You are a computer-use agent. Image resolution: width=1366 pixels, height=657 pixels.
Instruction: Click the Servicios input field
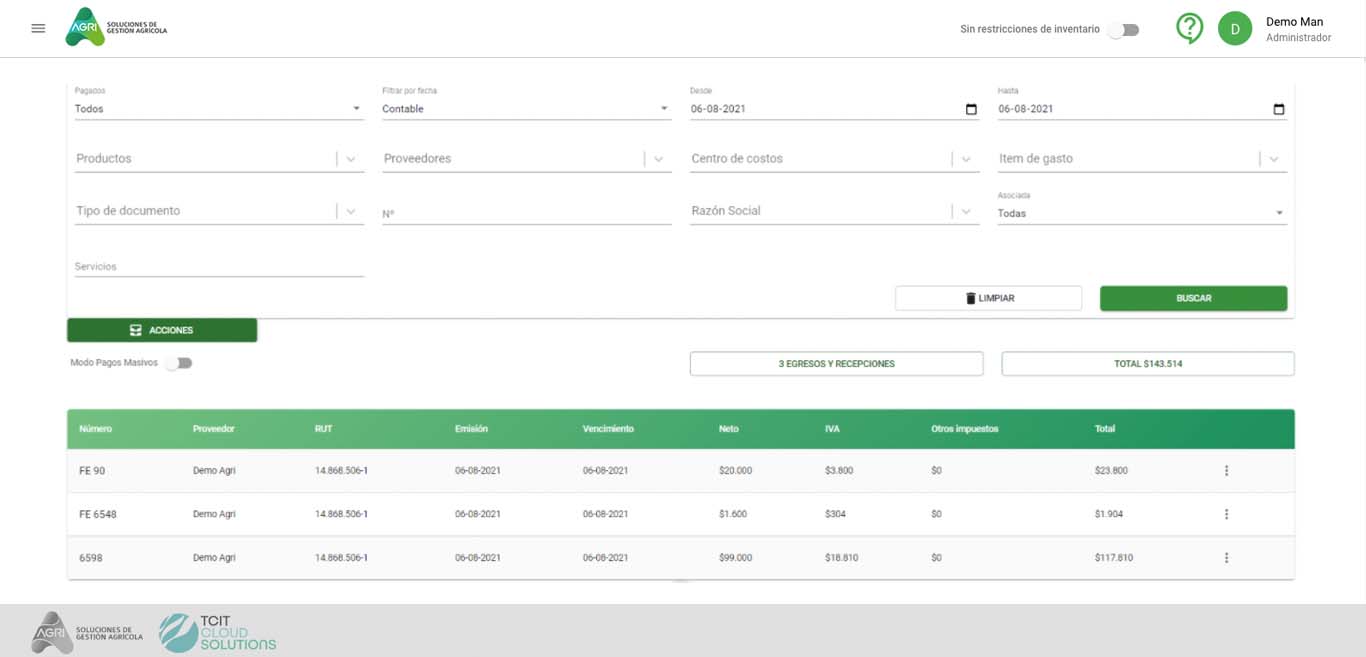click(x=218, y=267)
